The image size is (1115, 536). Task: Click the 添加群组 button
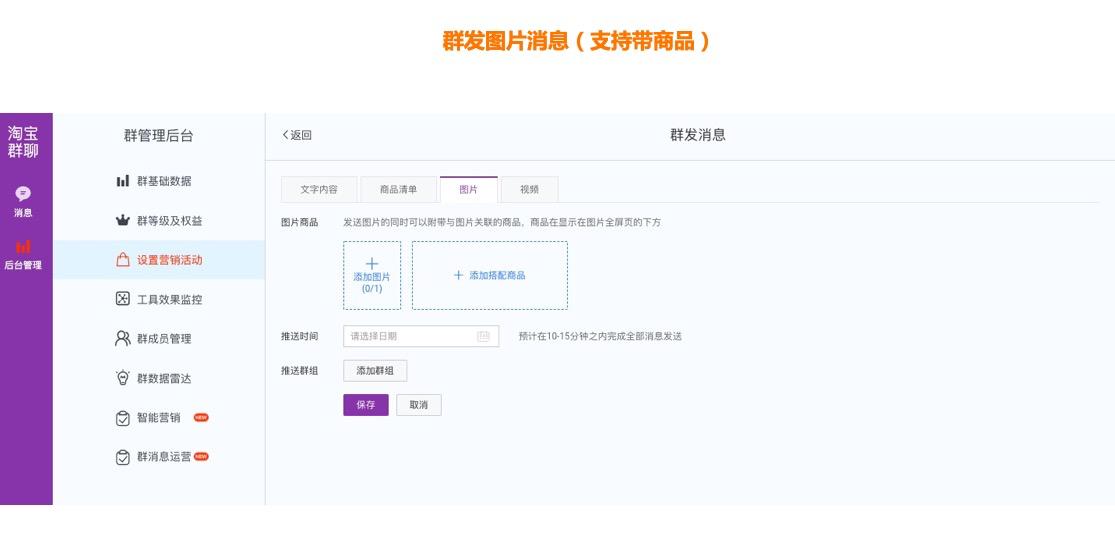click(375, 370)
